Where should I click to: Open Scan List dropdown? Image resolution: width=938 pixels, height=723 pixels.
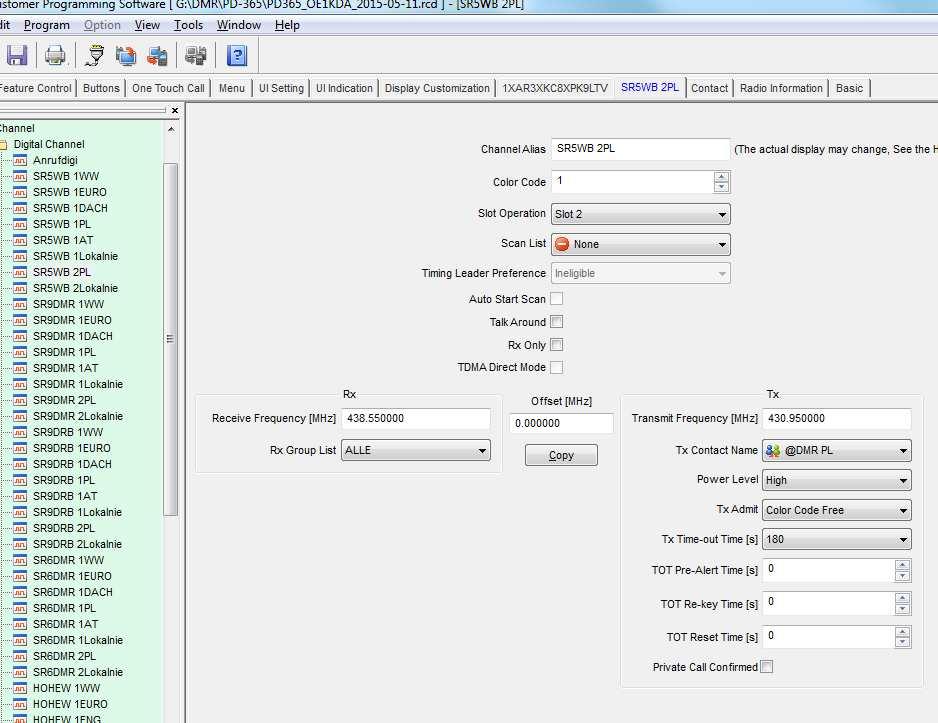pos(641,244)
